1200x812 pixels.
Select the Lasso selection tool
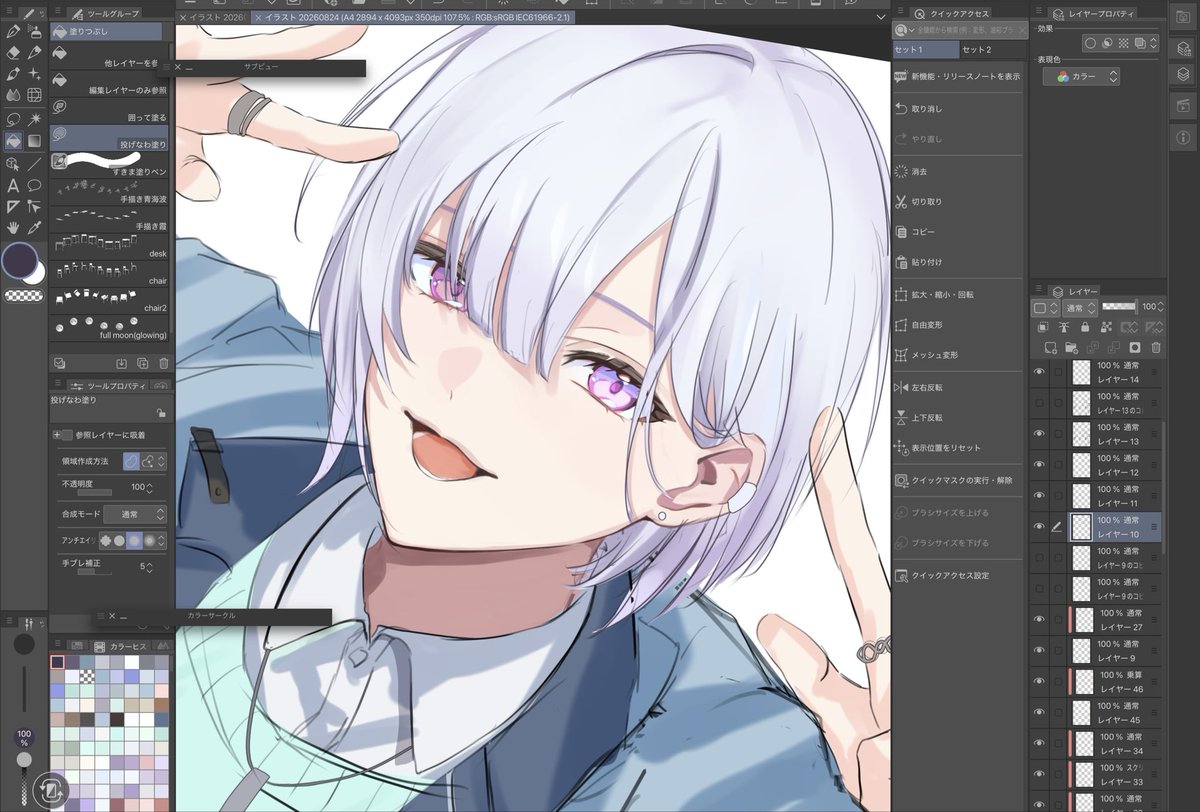pyautogui.click(x=13, y=118)
